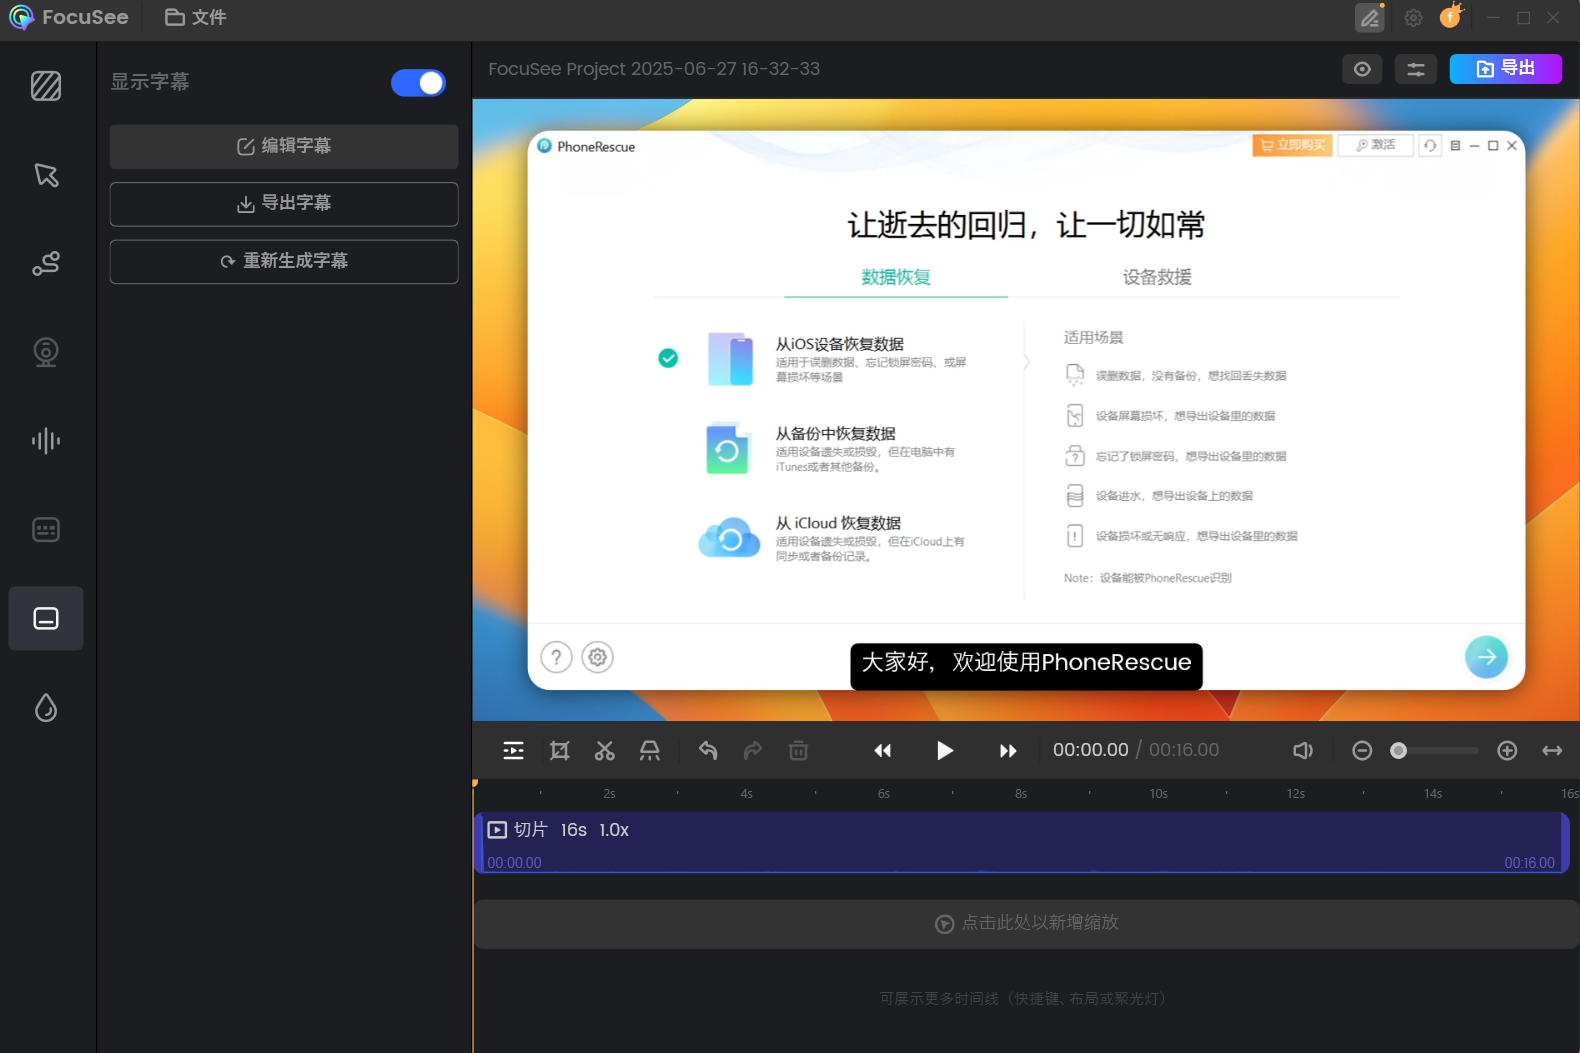Select the crop tool in timeline toolbar
This screenshot has height=1053, width=1580.
click(x=560, y=750)
